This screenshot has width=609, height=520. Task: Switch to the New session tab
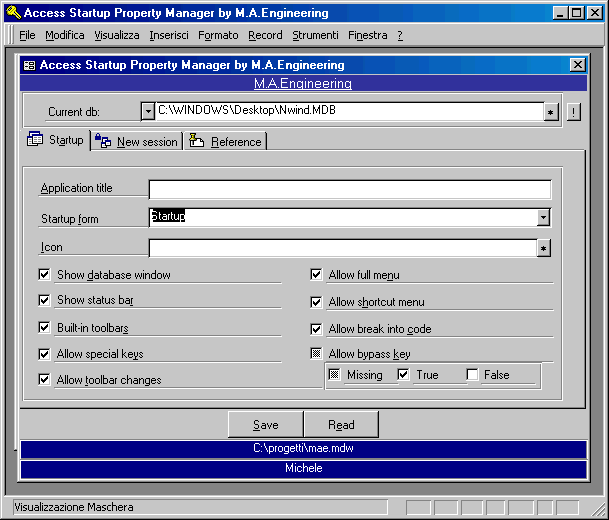(x=137, y=142)
